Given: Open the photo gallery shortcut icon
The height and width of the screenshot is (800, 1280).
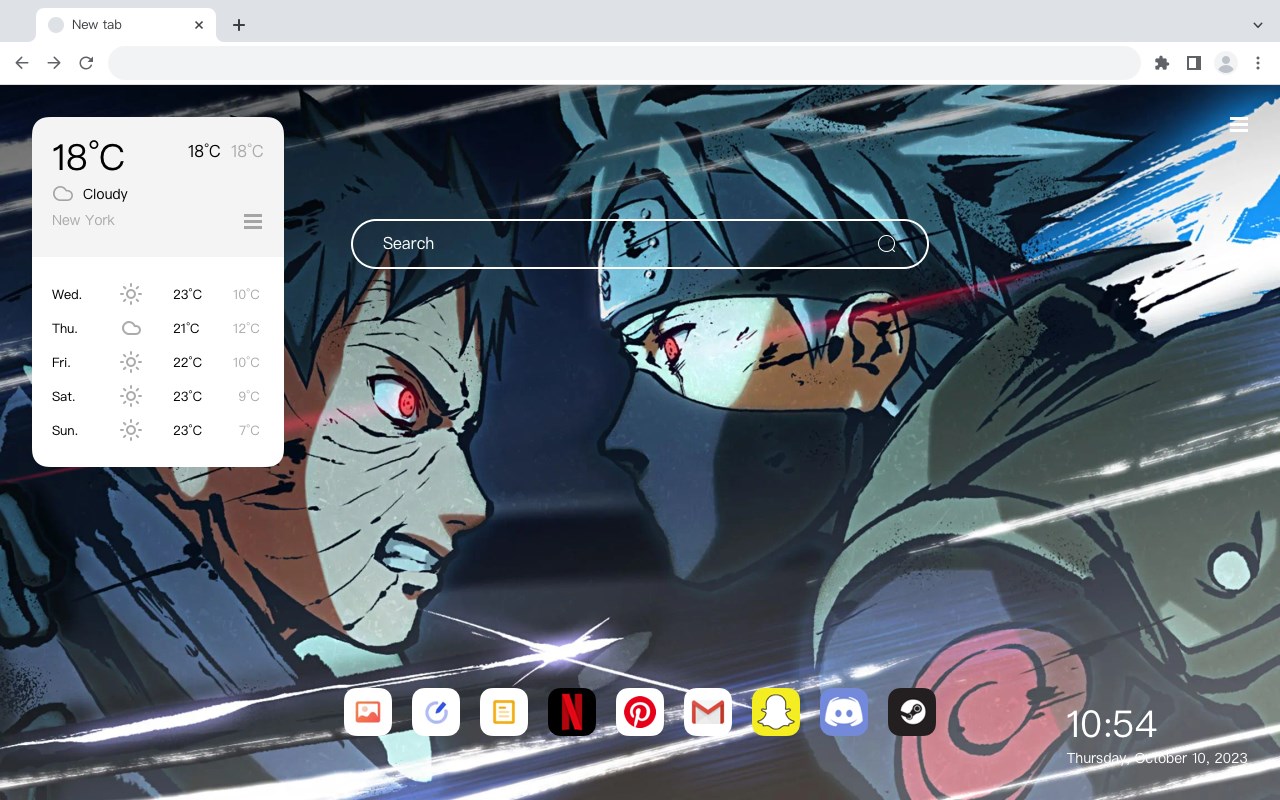Looking at the screenshot, I should click(x=368, y=712).
